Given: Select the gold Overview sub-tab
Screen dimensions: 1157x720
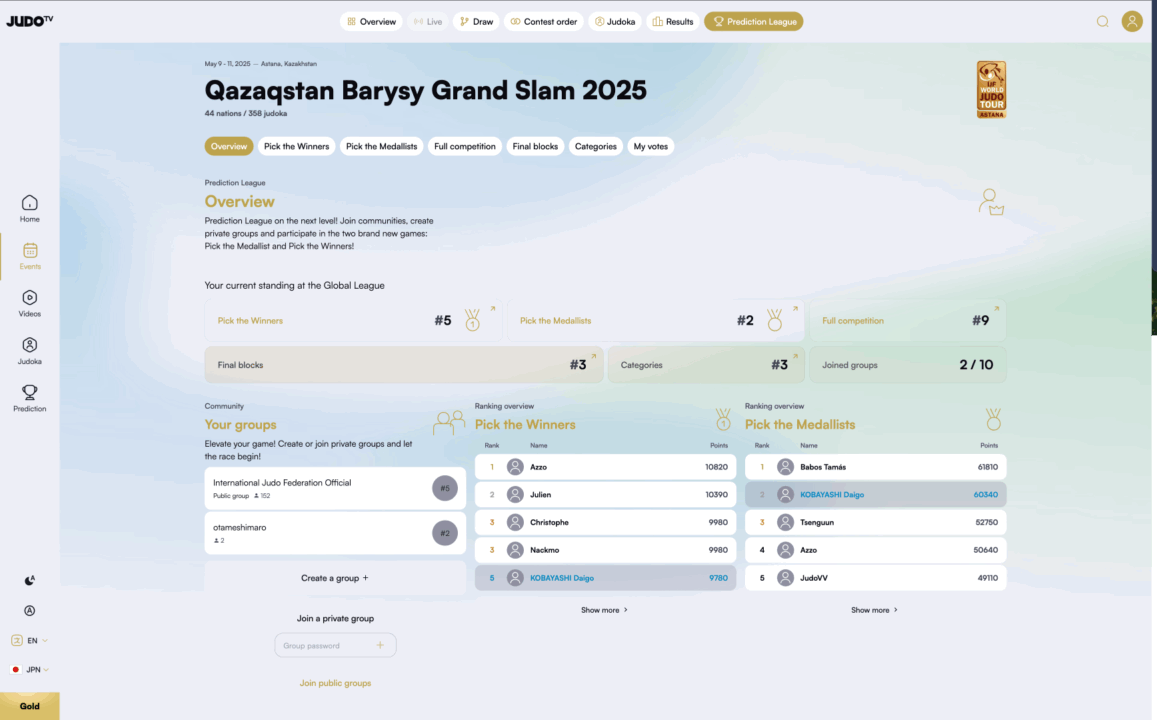Looking at the screenshot, I should pos(229,146).
